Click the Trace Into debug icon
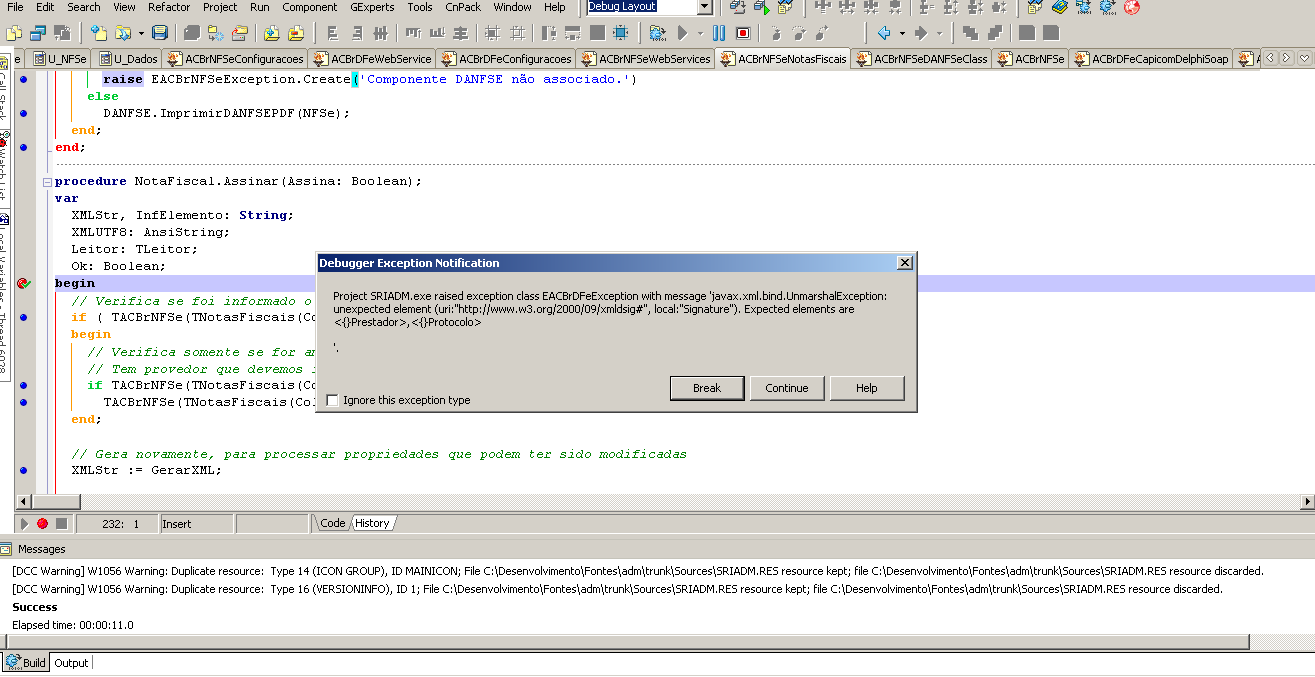Screen dimensions: 1315x677 [x=775, y=33]
